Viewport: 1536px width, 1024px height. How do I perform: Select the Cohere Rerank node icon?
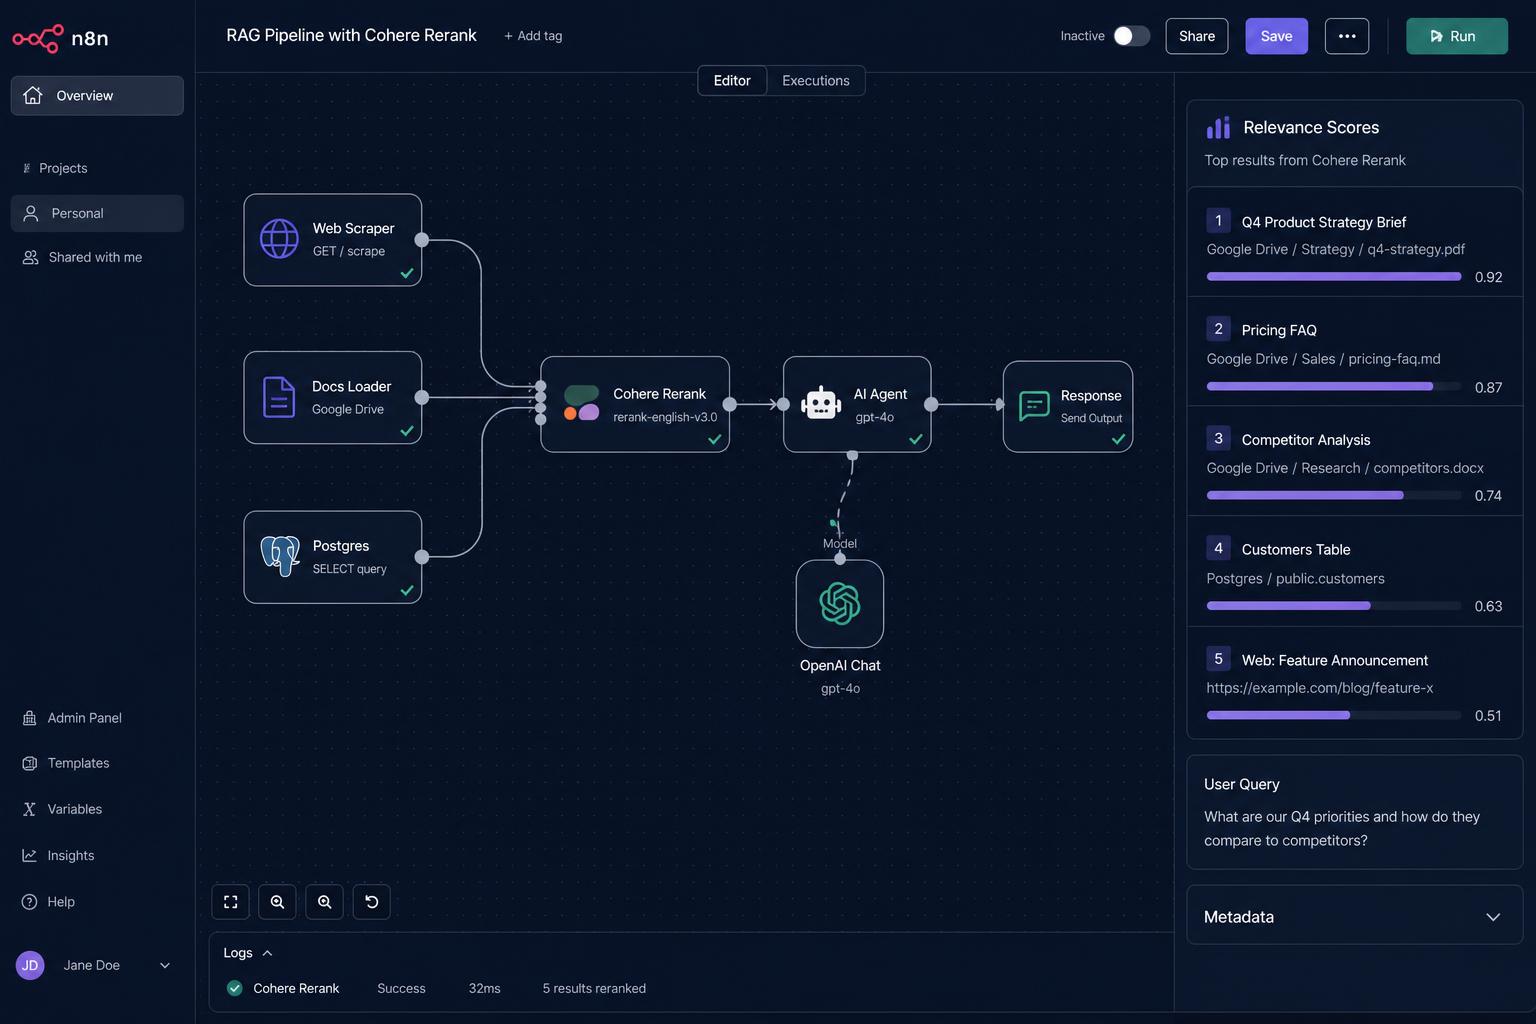pyautogui.click(x=581, y=403)
